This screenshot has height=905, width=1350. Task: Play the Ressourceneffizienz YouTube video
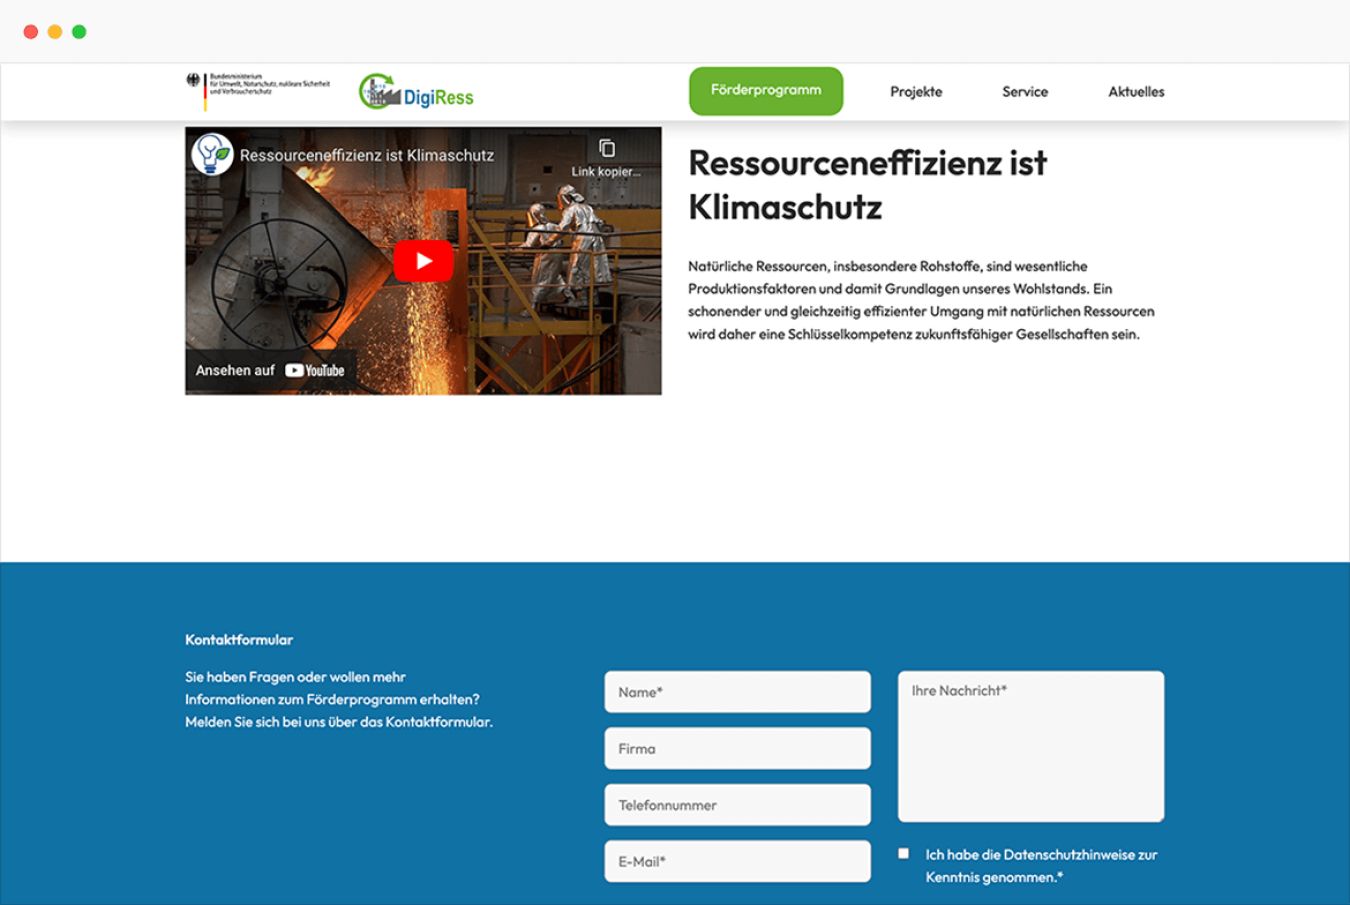tap(423, 261)
